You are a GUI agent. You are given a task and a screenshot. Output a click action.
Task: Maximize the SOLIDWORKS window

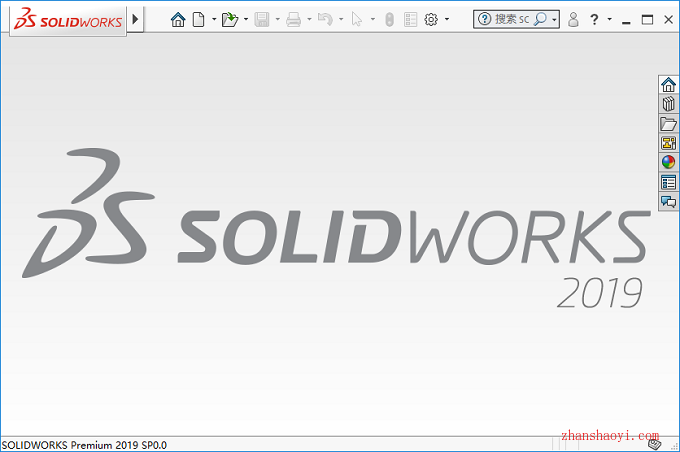[647, 20]
